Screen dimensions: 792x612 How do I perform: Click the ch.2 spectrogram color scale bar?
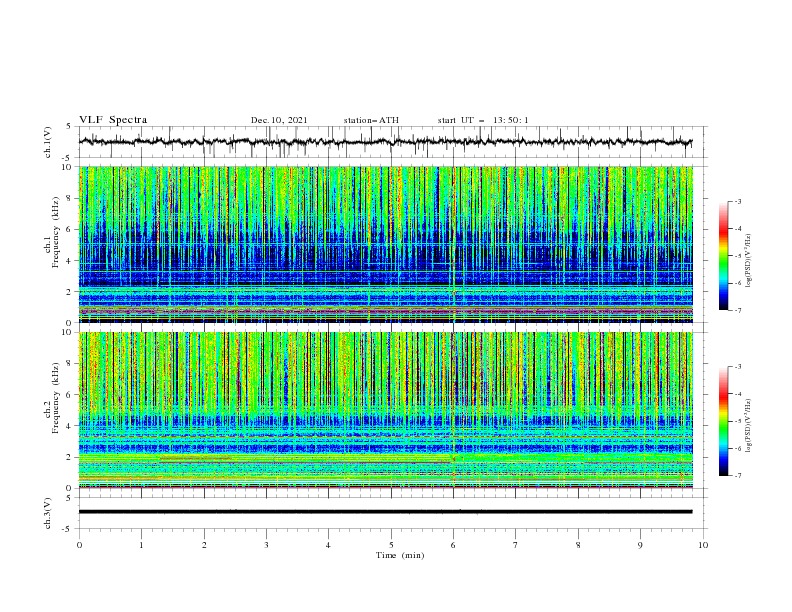723,421
